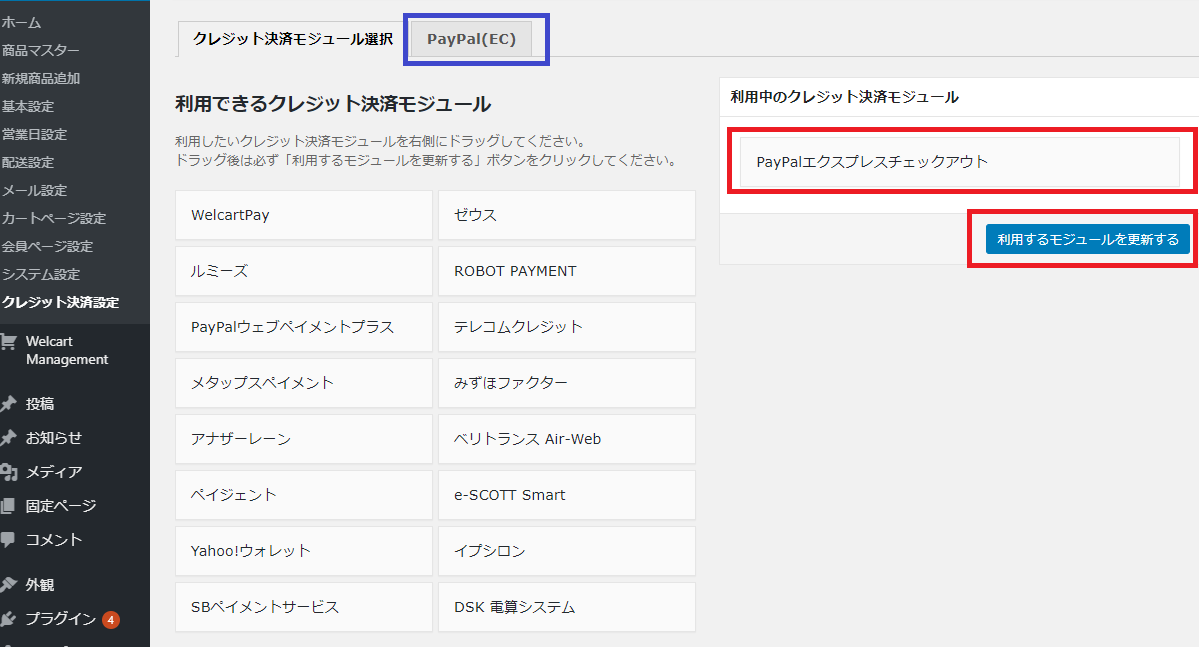Select the イプシロン module card
The height and width of the screenshot is (647, 1199).
pyautogui.click(x=567, y=551)
